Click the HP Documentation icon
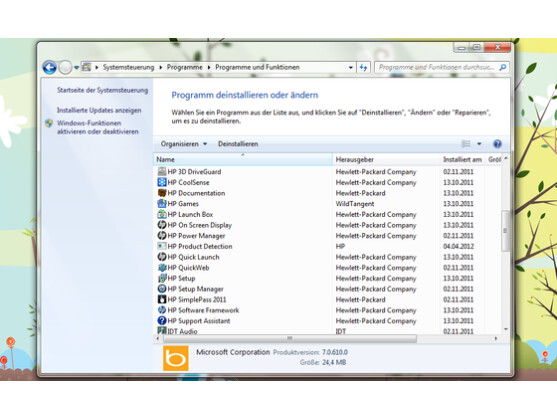 [162, 193]
